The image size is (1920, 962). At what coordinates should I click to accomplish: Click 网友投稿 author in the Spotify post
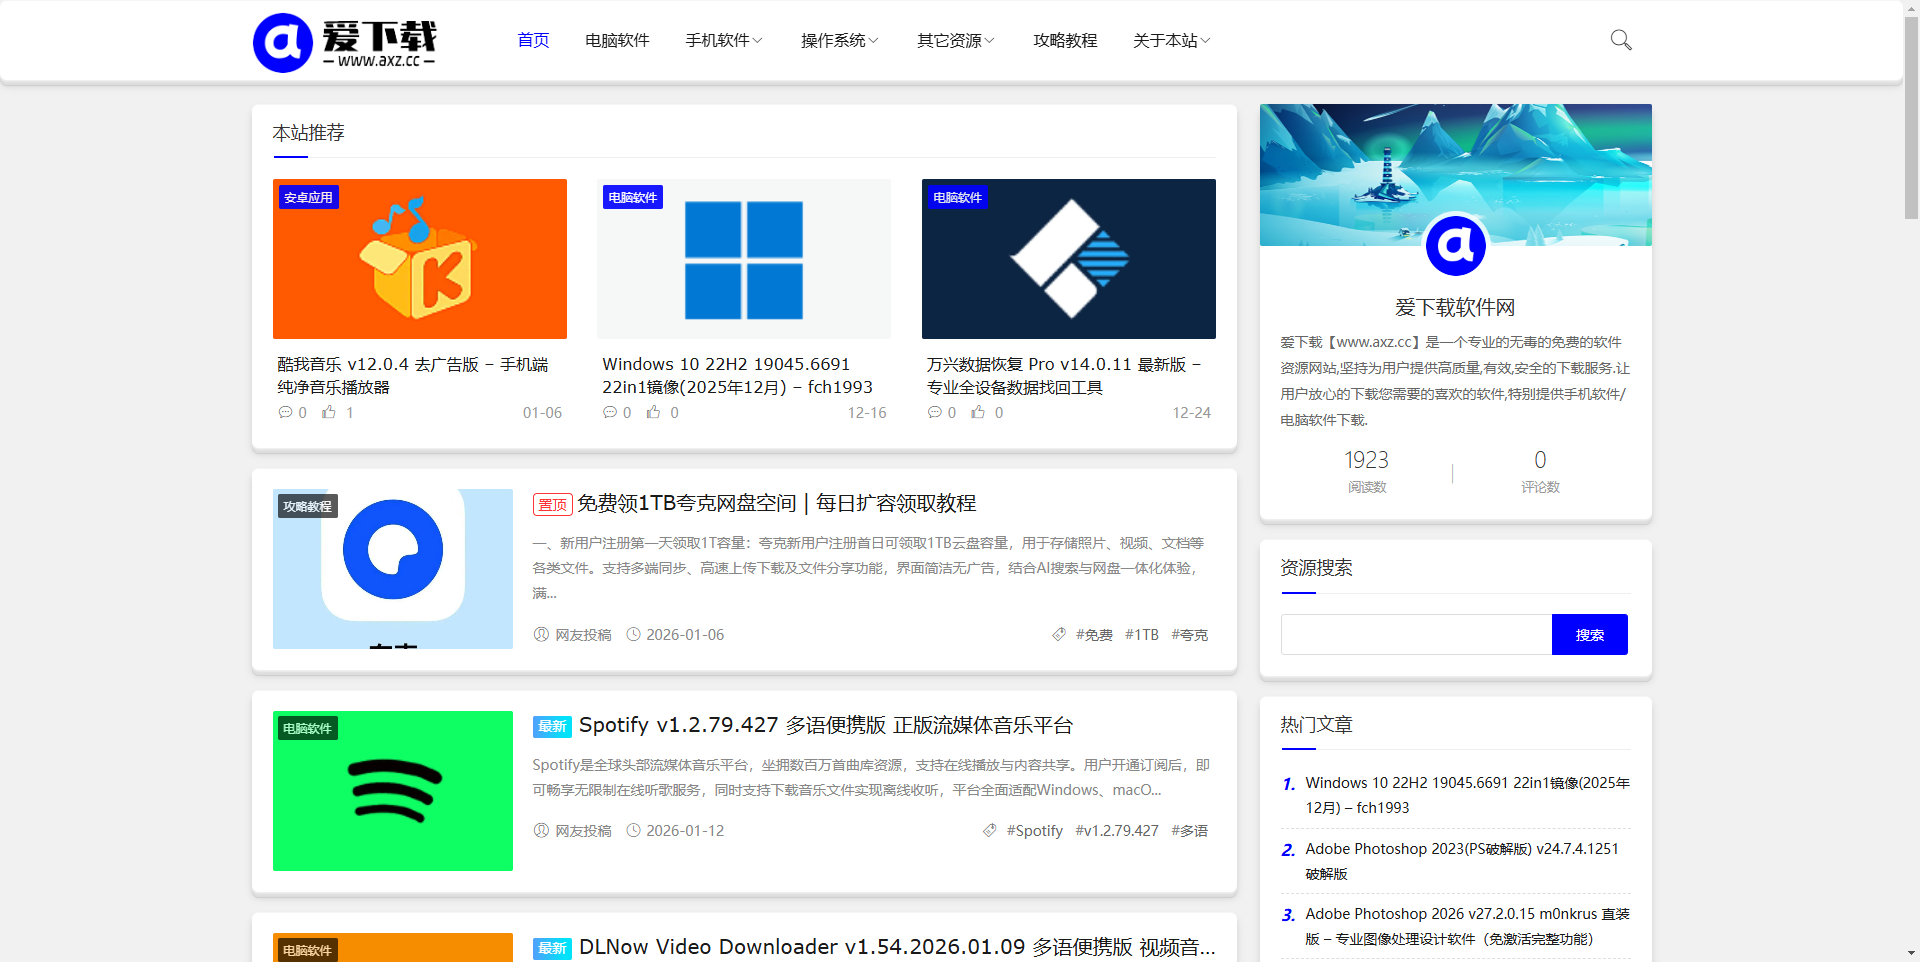pos(583,830)
